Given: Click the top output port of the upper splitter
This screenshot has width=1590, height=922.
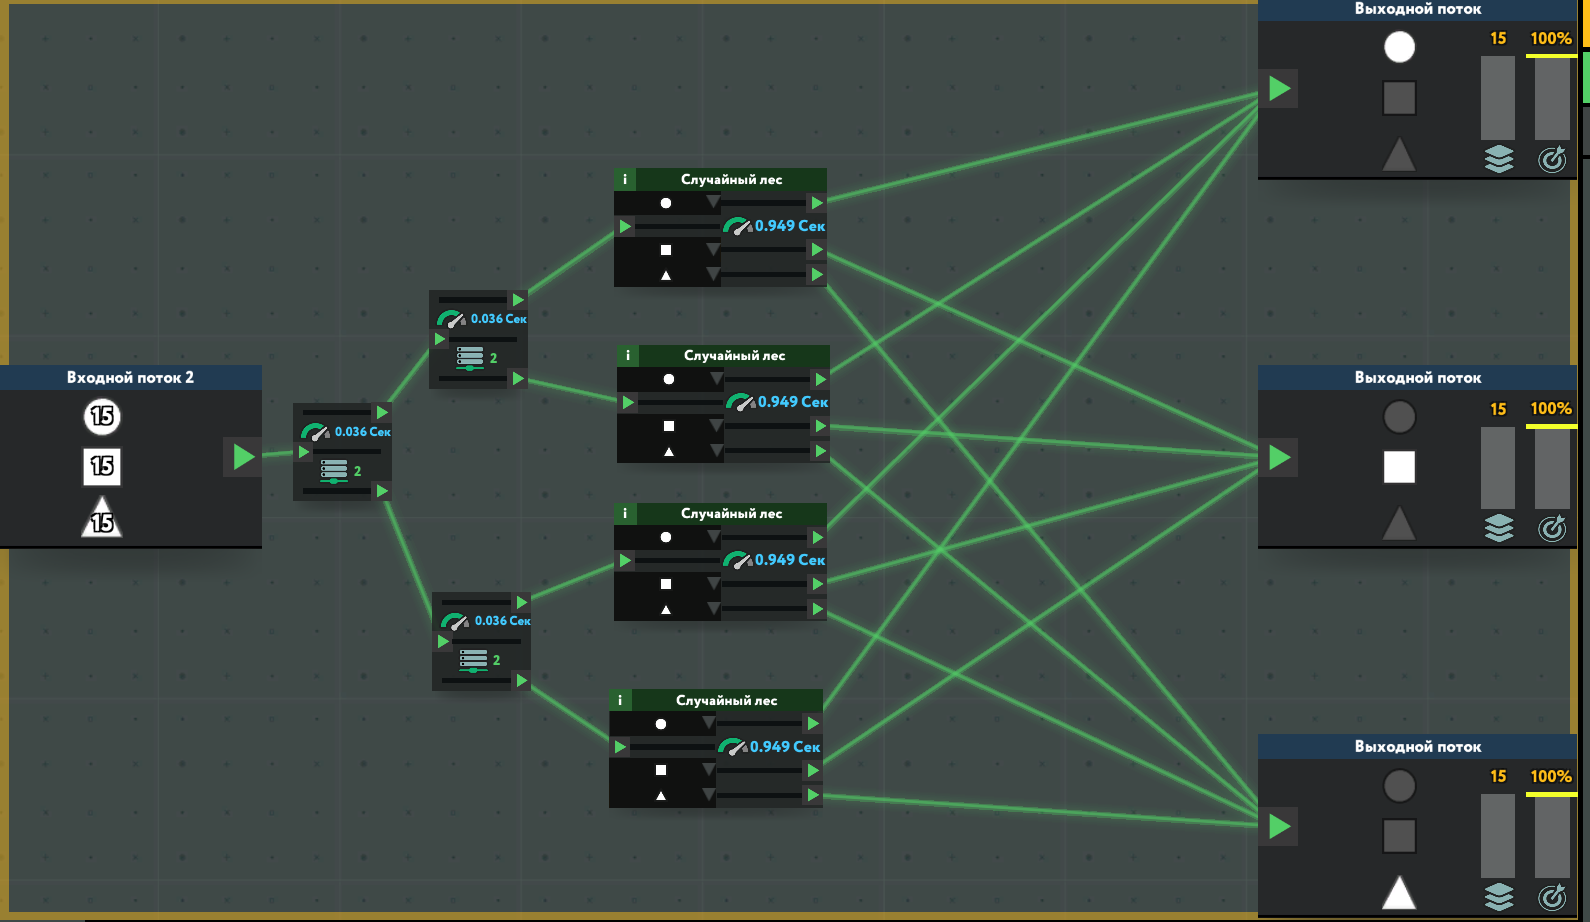Looking at the screenshot, I should (x=518, y=299).
